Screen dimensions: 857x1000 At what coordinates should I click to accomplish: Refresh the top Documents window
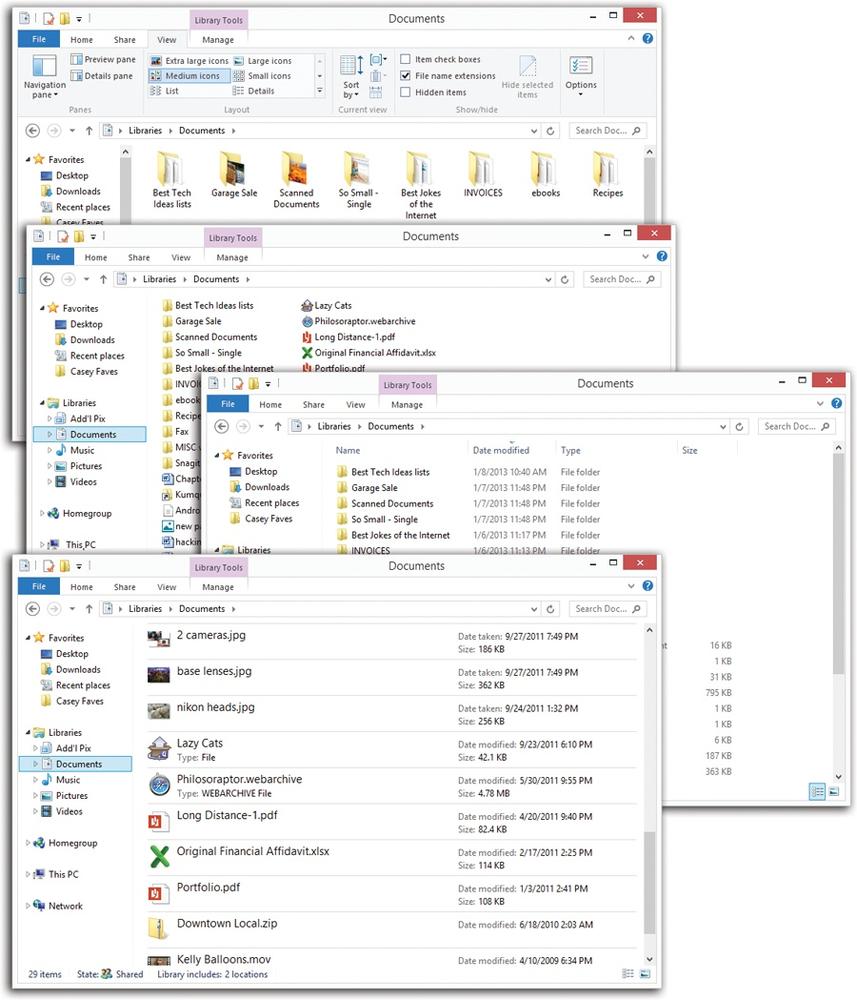click(550, 131)
